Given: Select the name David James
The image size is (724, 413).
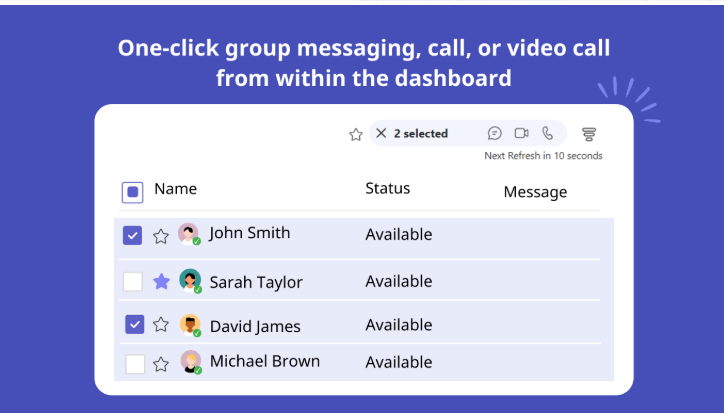Looking at the screenshot, I should pos(255,327).
